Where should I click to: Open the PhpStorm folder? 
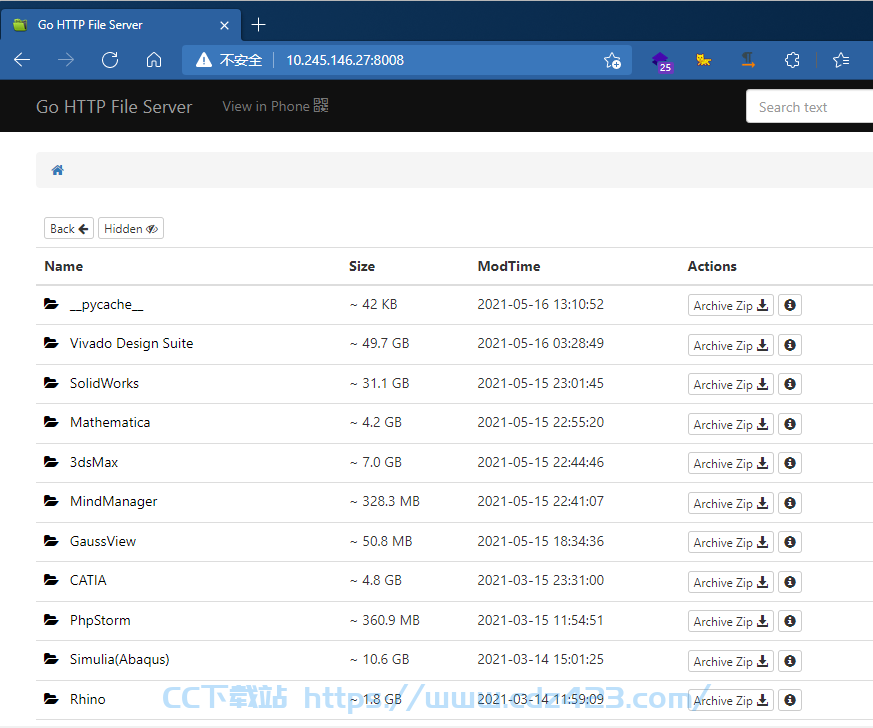coord(100,621)
